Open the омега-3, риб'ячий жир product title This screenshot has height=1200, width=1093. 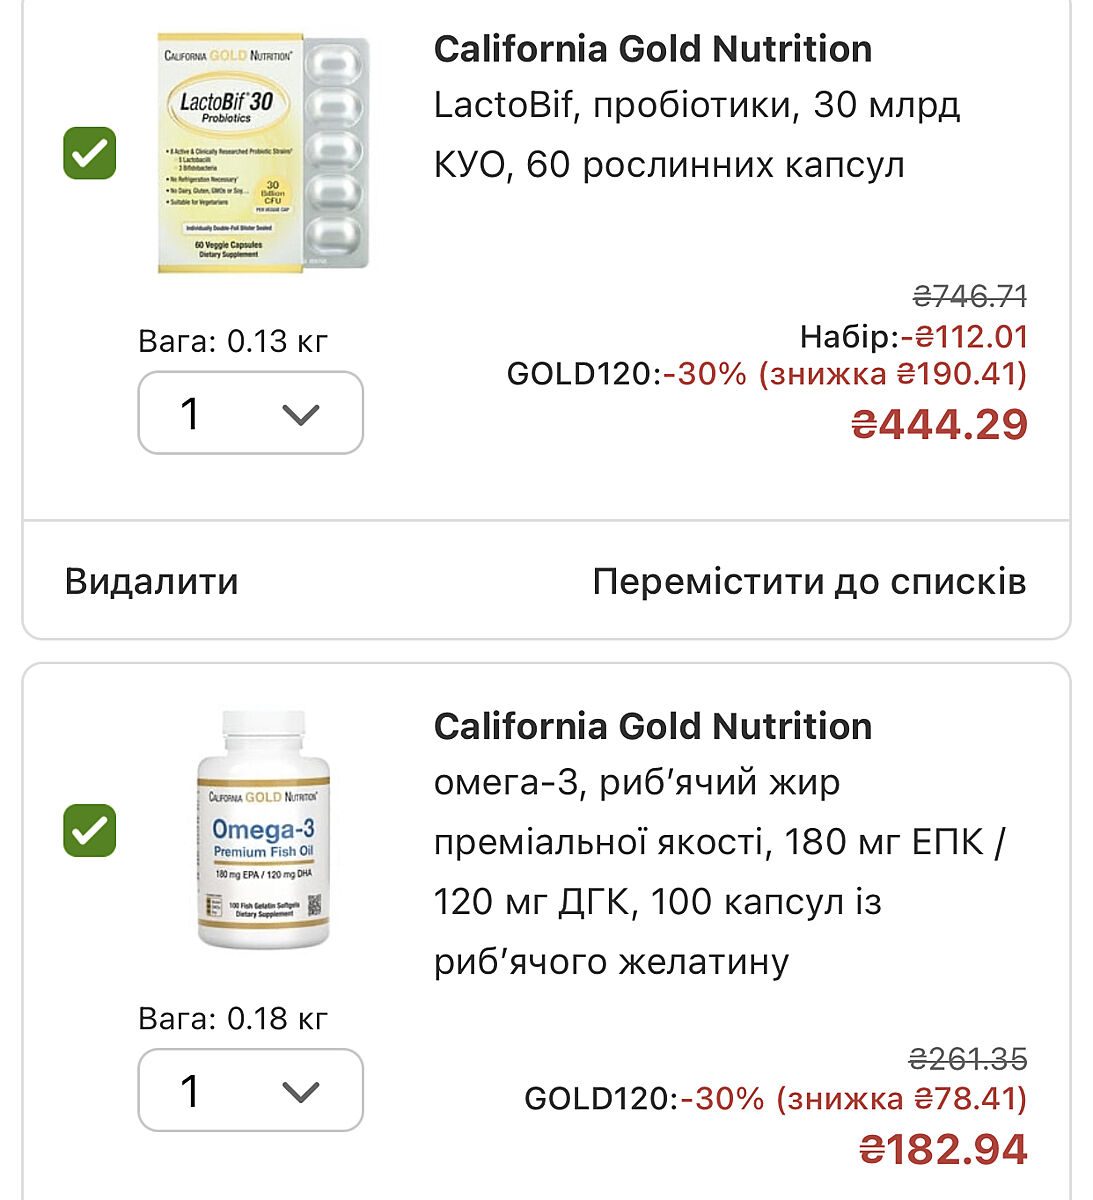pyautogui.click(x=718, y=871)
